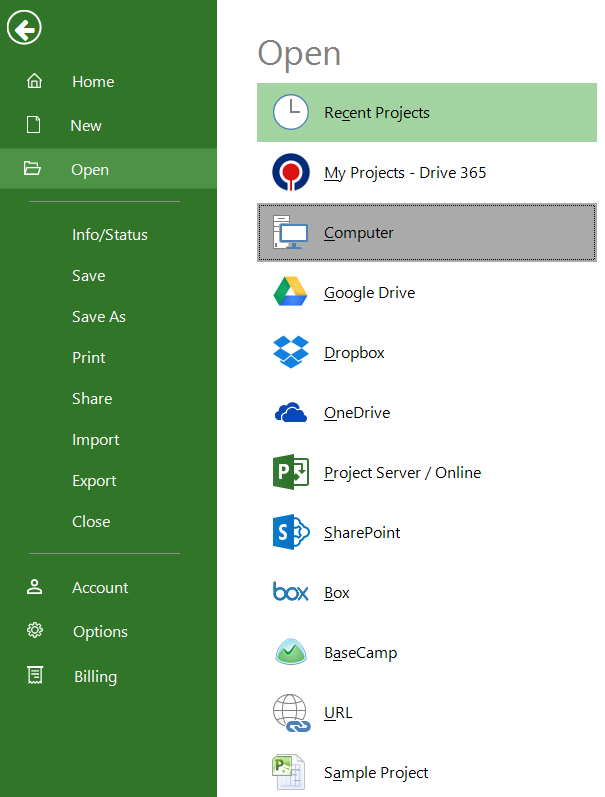Choose Save from the sidebar
The image size is (605, 797).
[89, 275]
